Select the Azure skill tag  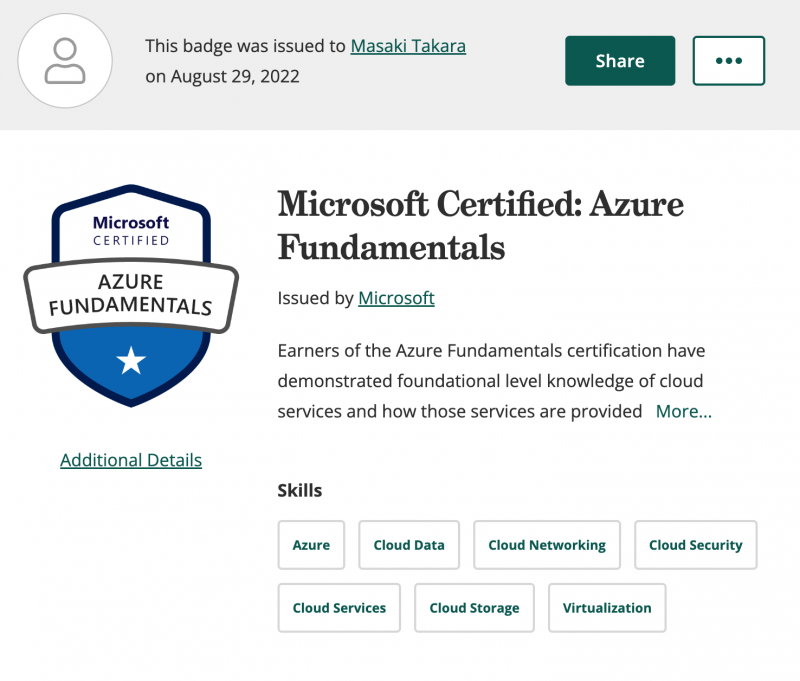pyautogui.click(x=311, y=545)
